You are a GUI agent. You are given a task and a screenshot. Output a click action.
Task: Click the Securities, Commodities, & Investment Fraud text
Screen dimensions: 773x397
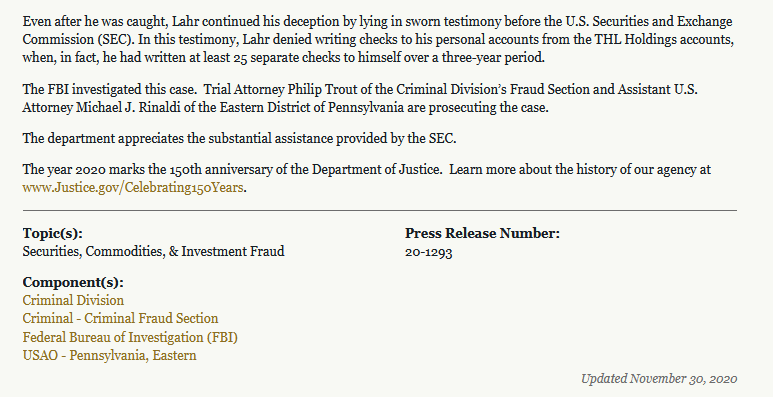coord(153,252)
